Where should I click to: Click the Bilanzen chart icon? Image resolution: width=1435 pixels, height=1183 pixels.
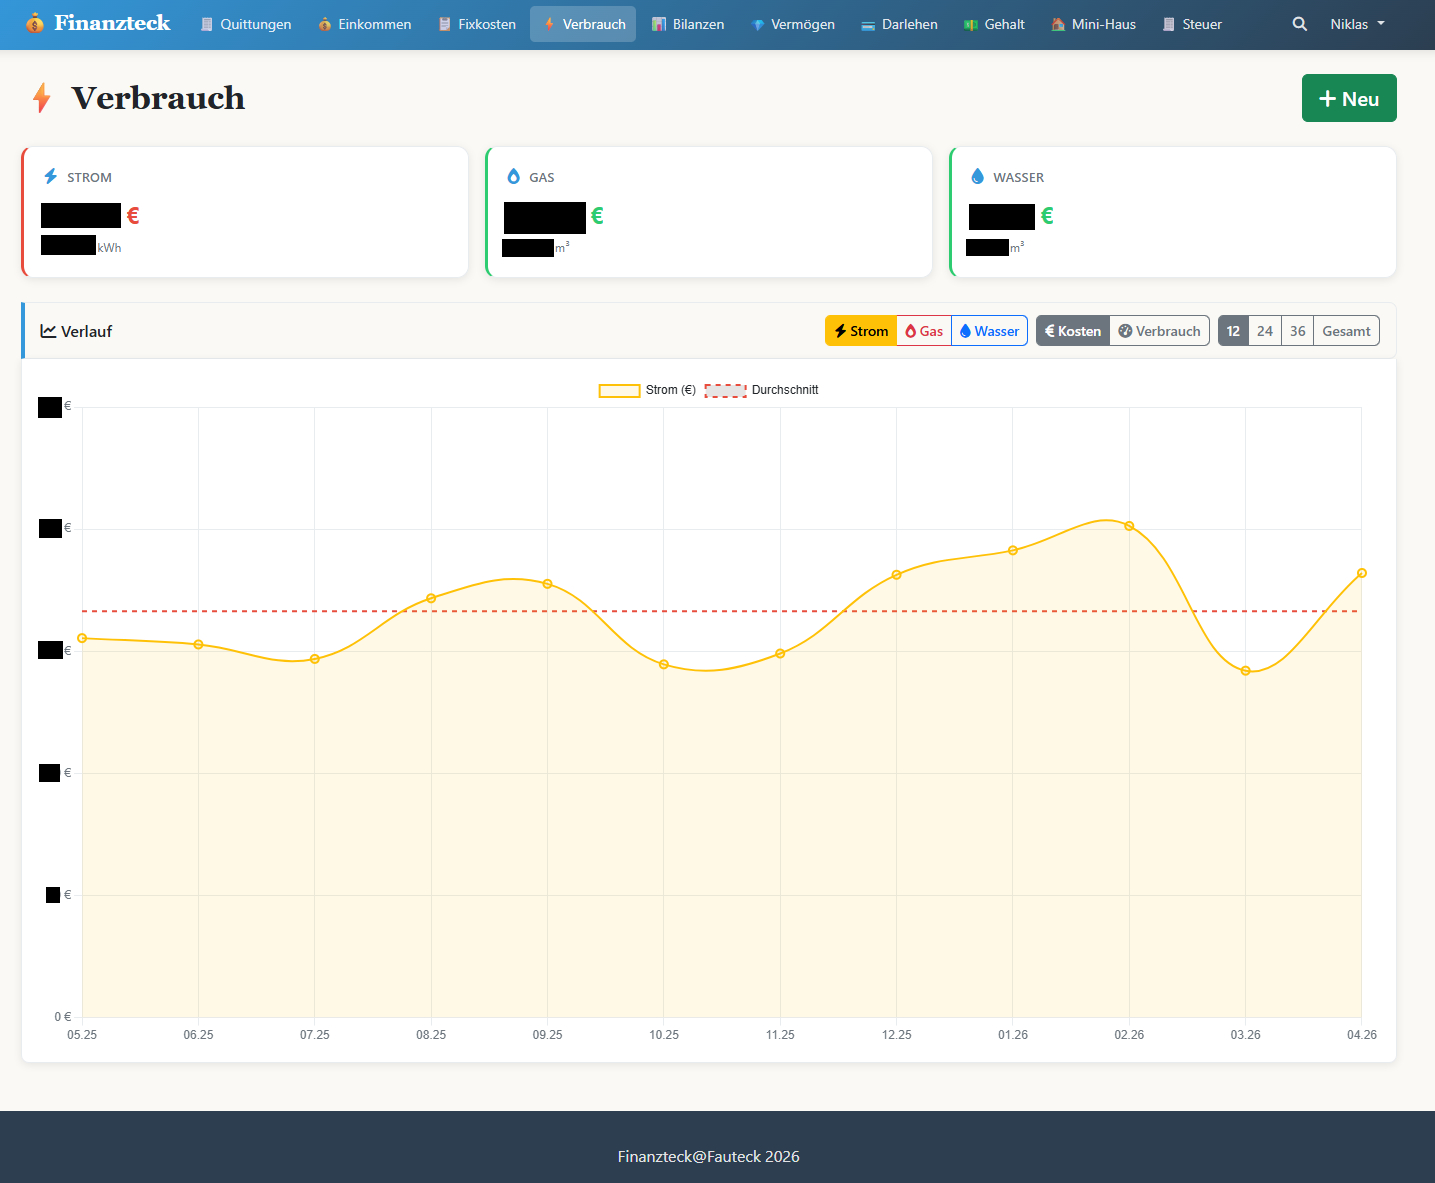[x=659, y=24]
